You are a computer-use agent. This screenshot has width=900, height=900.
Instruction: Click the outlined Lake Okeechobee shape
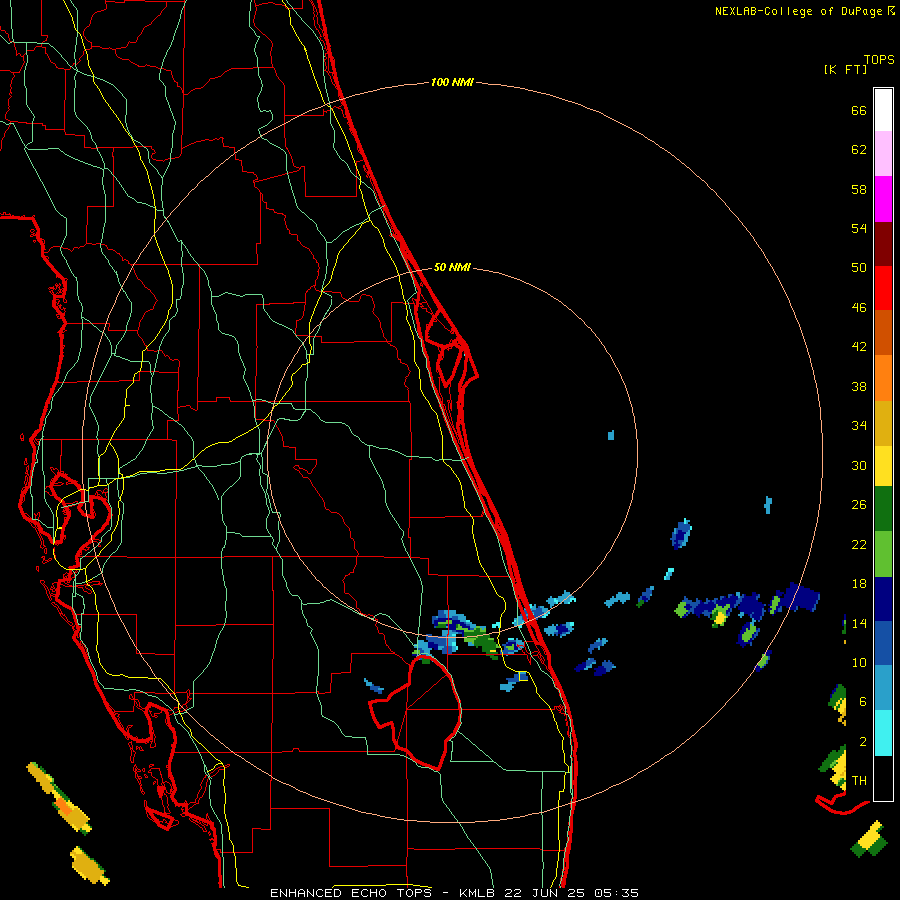pyautogui.click(x=415, y=712)
